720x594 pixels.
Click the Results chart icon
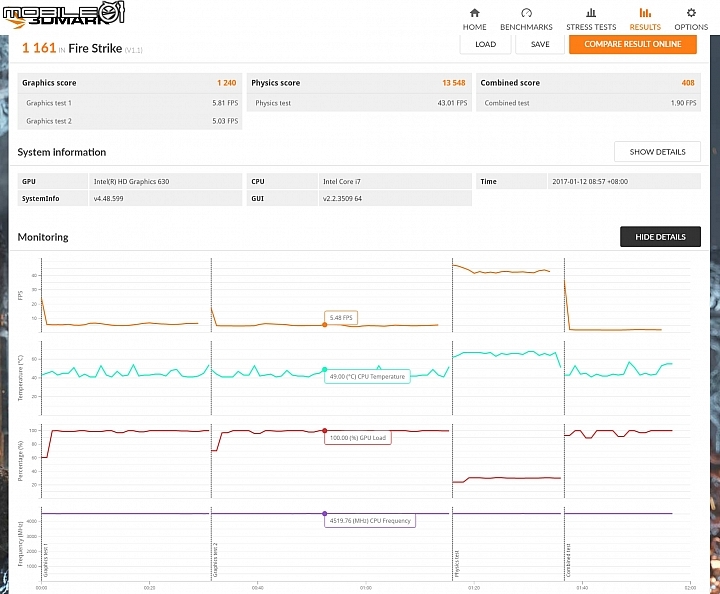pos(645,12)
